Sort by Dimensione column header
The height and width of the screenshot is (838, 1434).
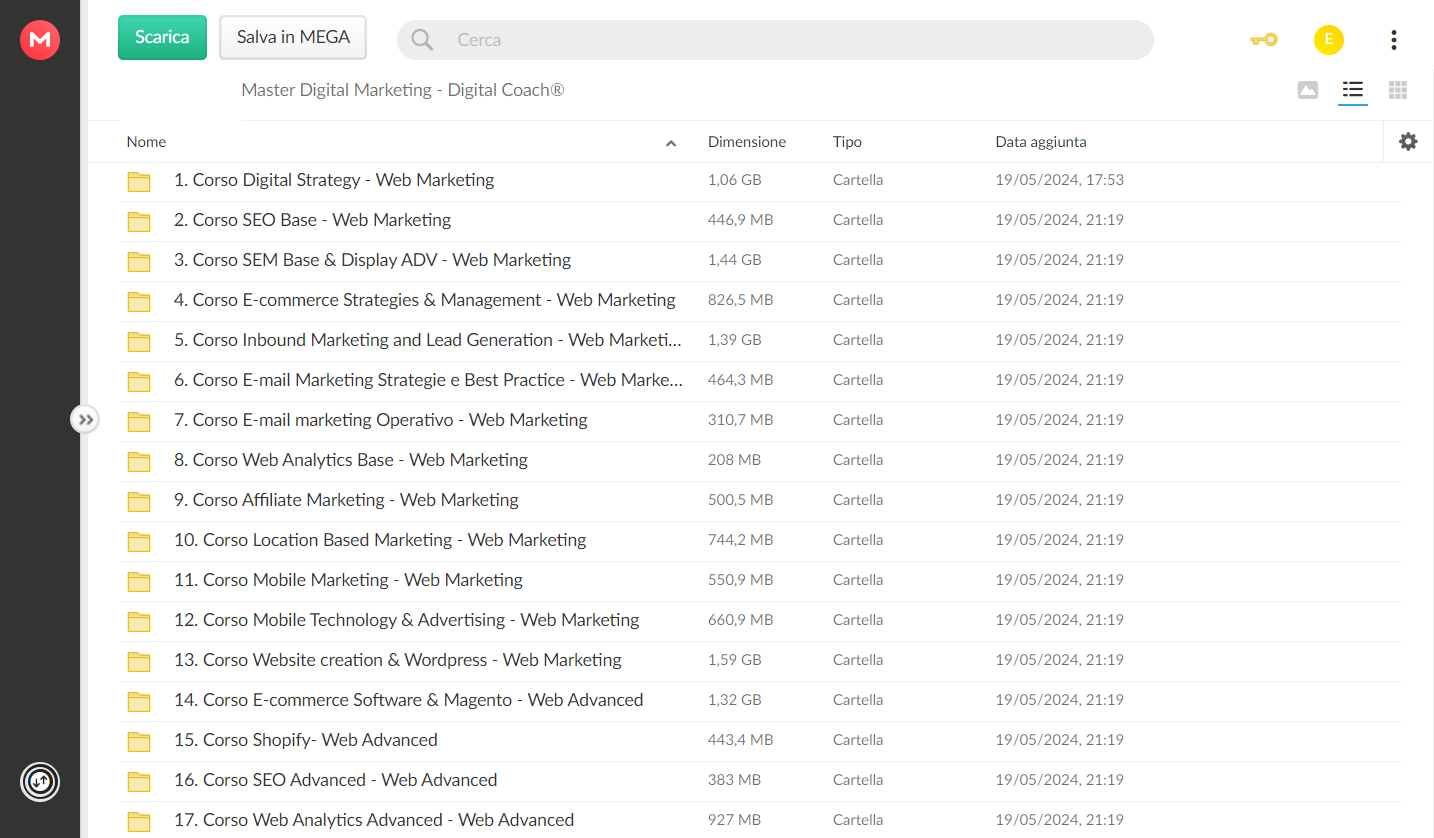pyautogui.click(x=747, y=142)
